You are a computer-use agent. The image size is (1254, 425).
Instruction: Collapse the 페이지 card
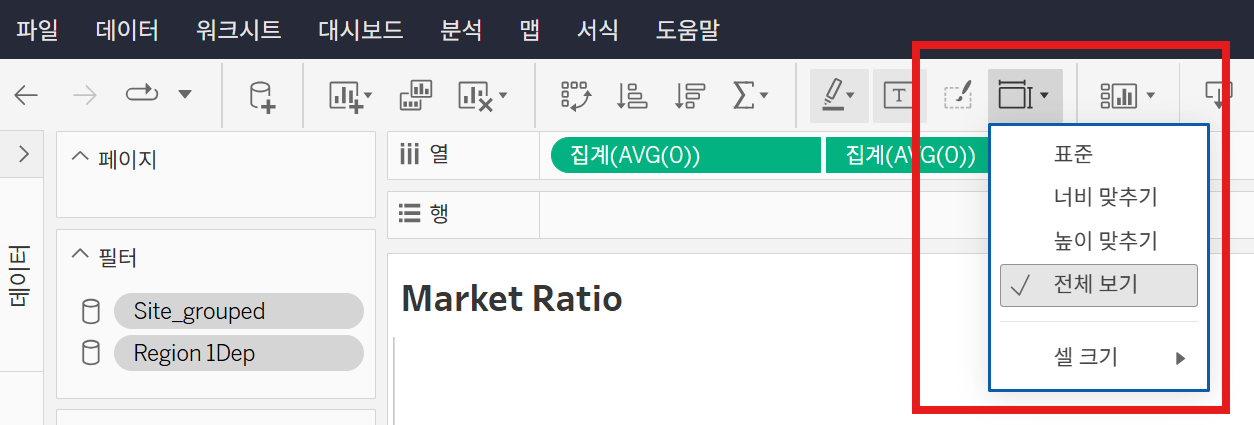click(80, 158)
